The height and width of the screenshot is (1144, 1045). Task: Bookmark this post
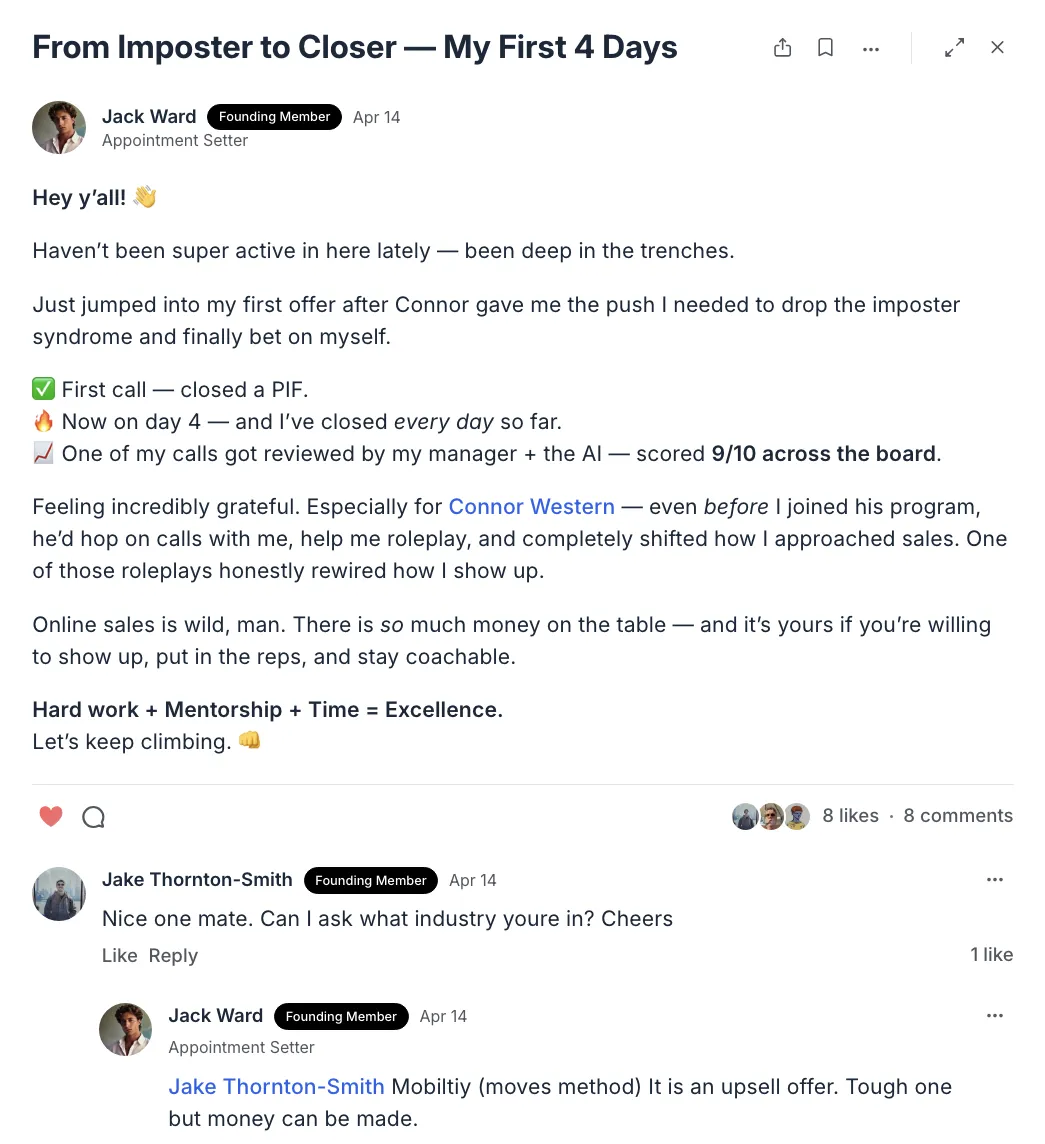[825, 47]
